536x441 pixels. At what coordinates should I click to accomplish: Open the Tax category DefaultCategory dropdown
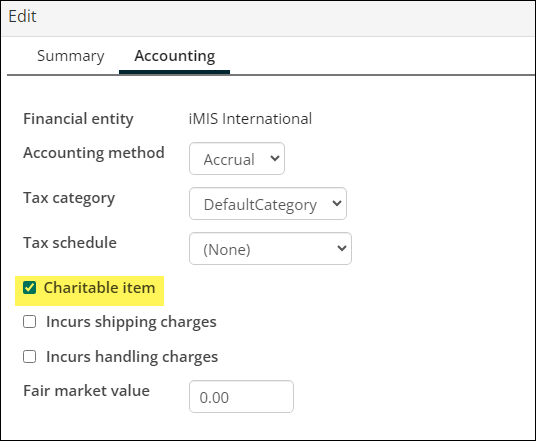(268, 203)
